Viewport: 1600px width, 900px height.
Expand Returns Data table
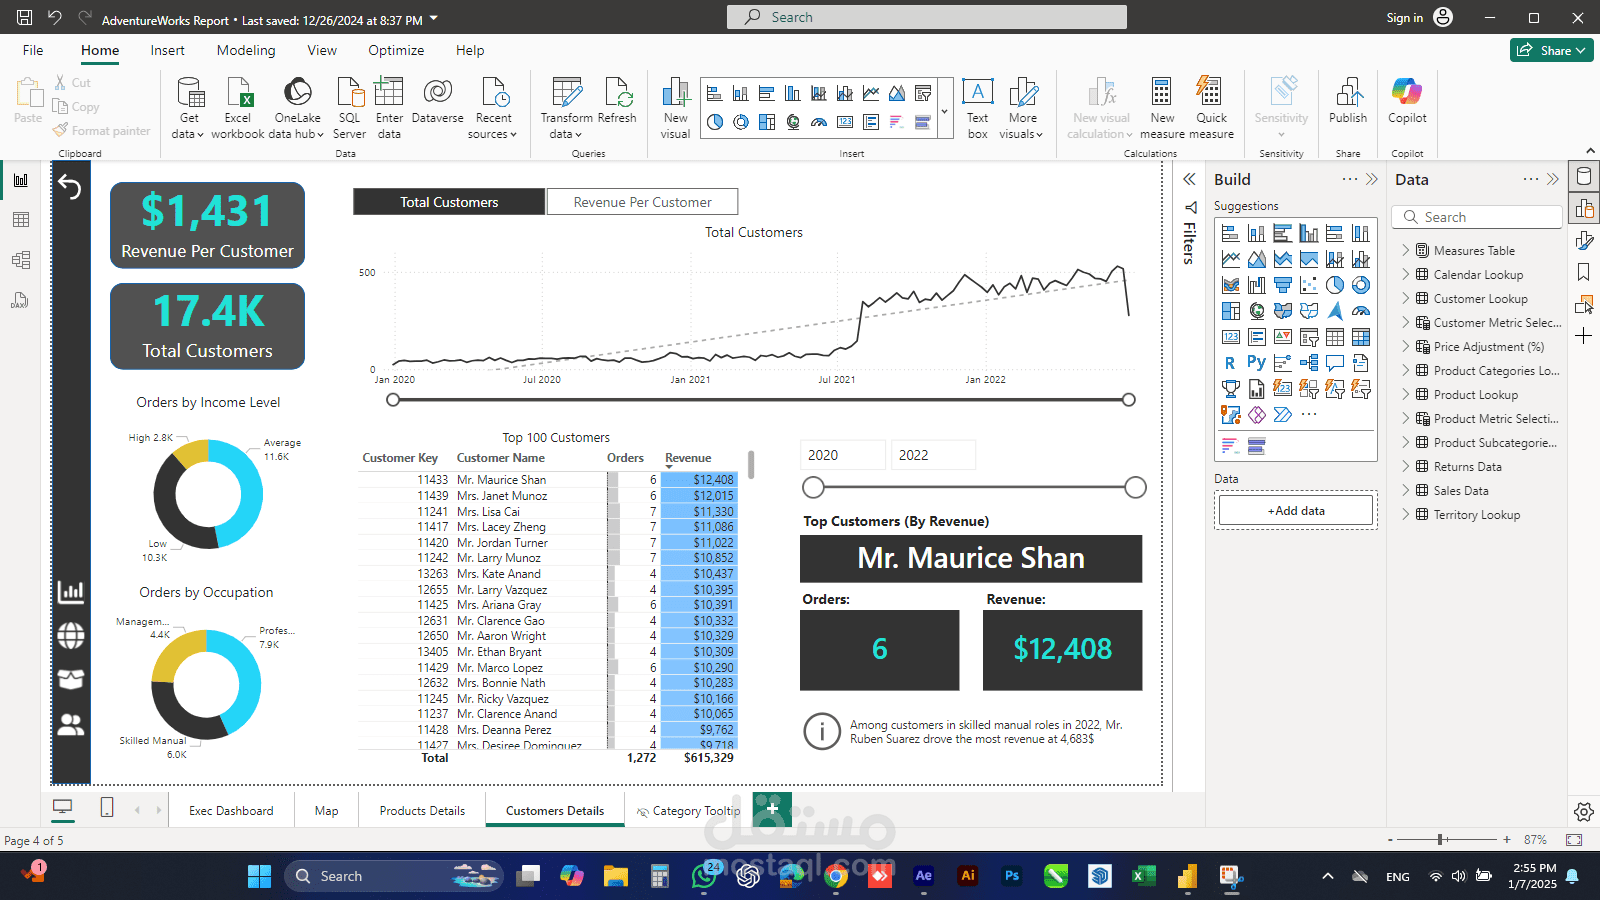tap(1405, 467)
